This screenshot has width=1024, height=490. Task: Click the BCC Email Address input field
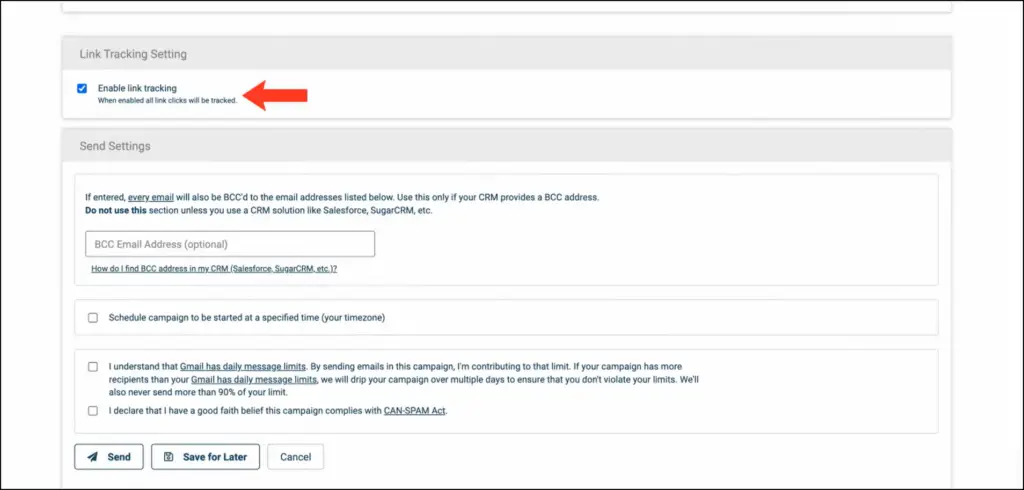pyautogui.click(x=230, y=244)
